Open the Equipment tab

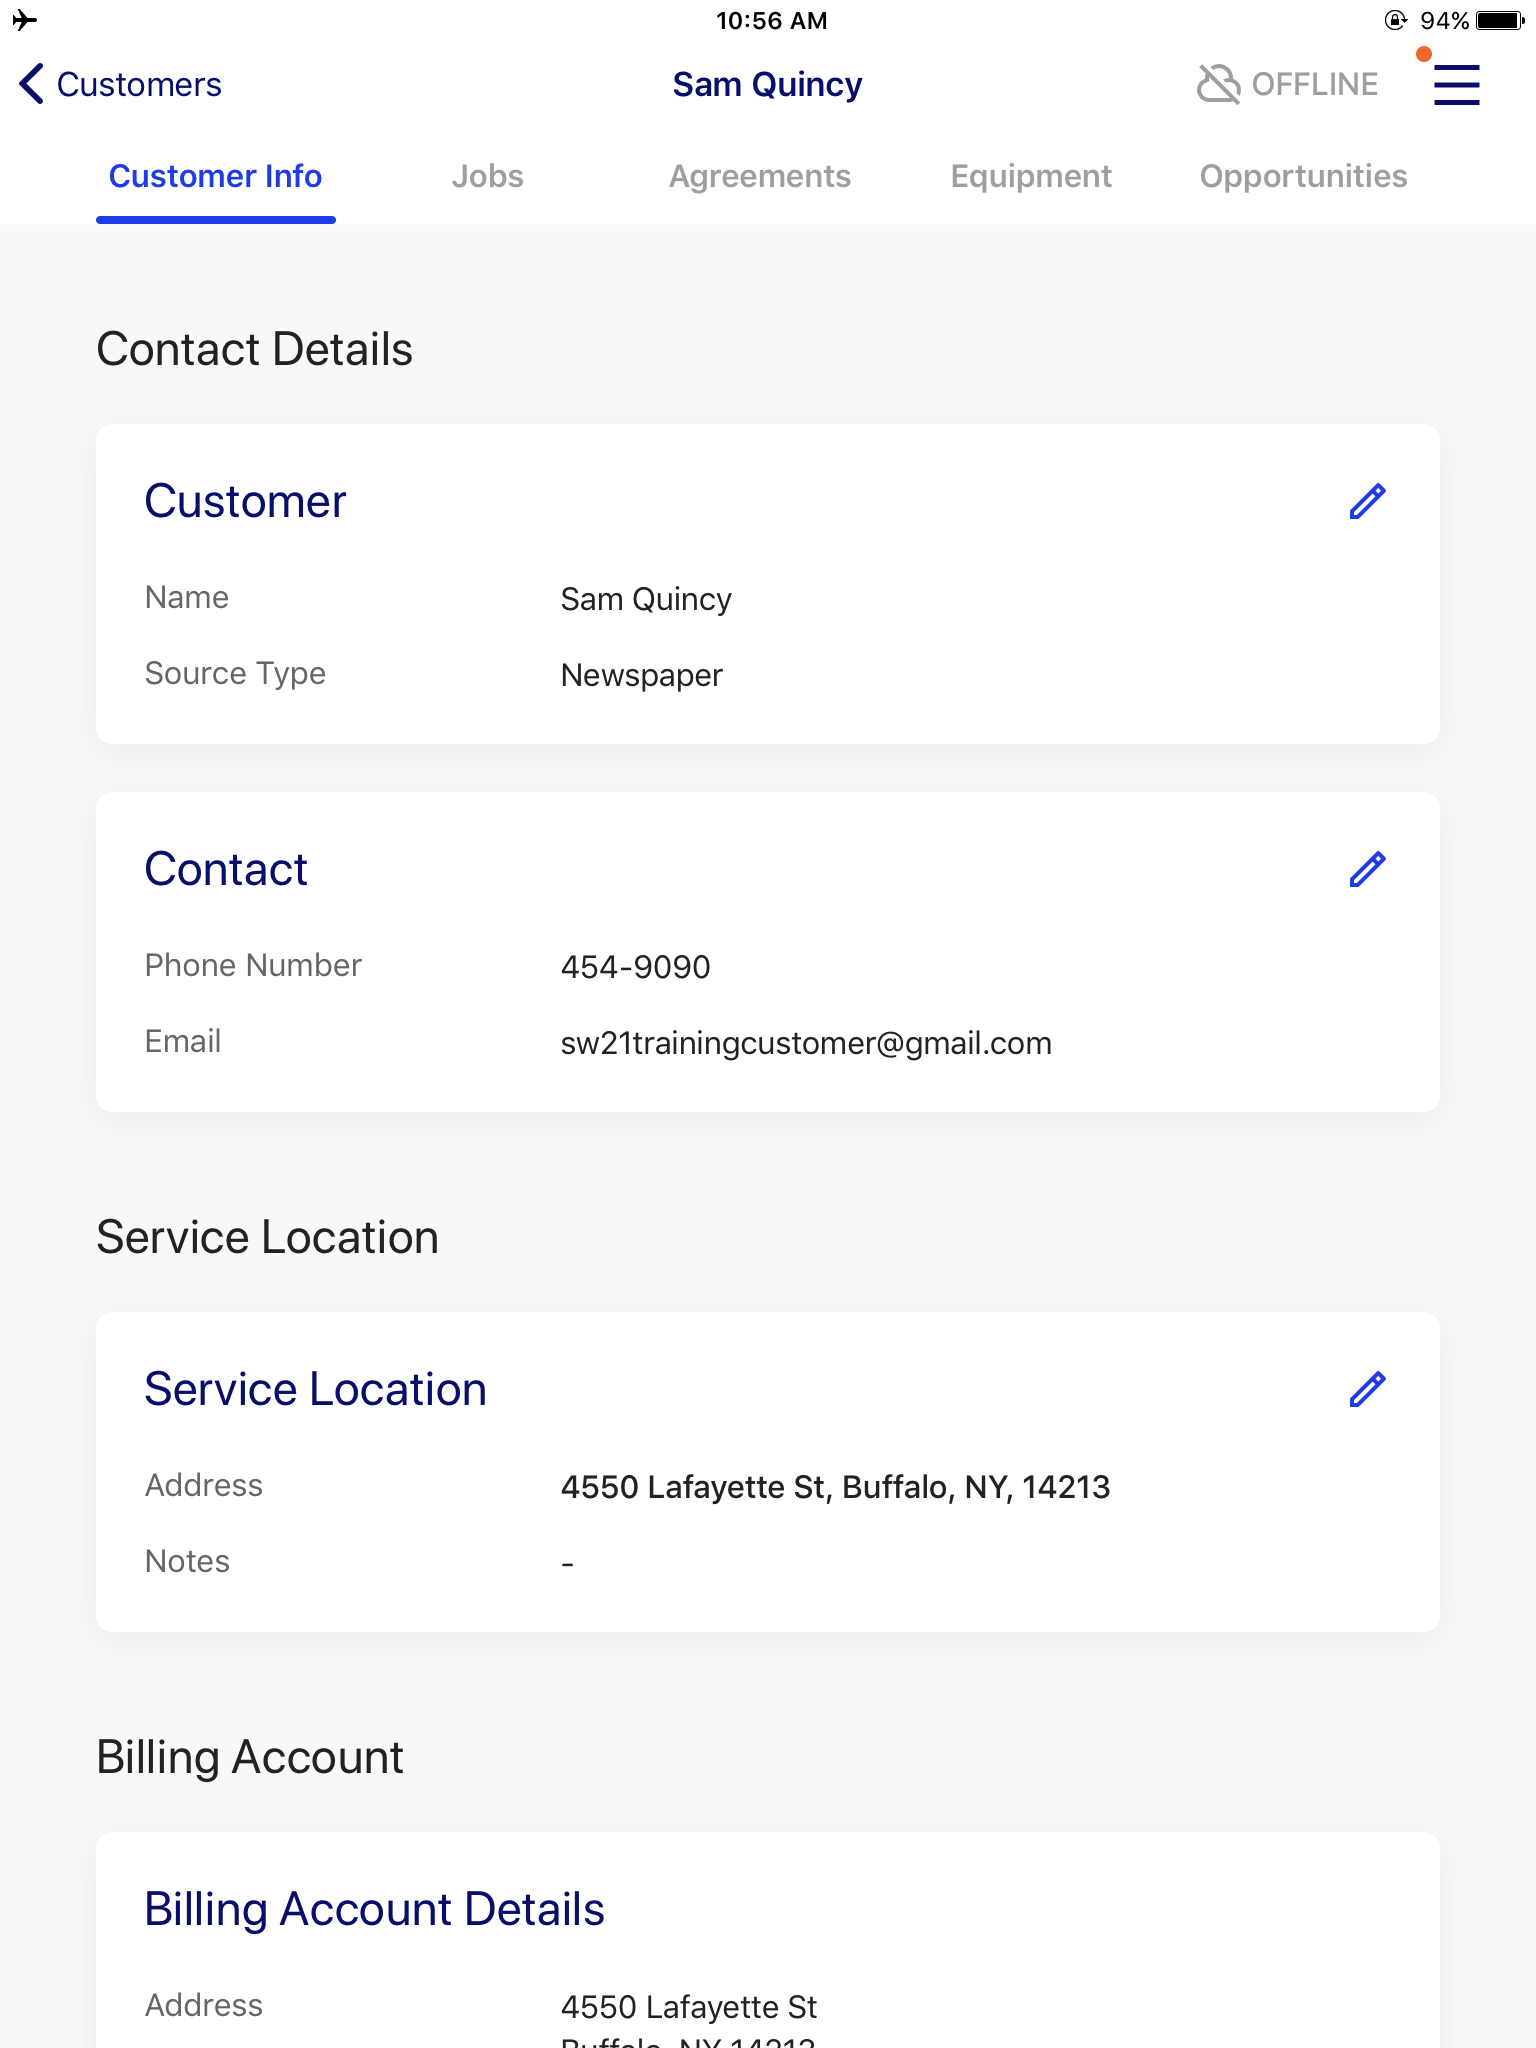(x=1031, y=176)
